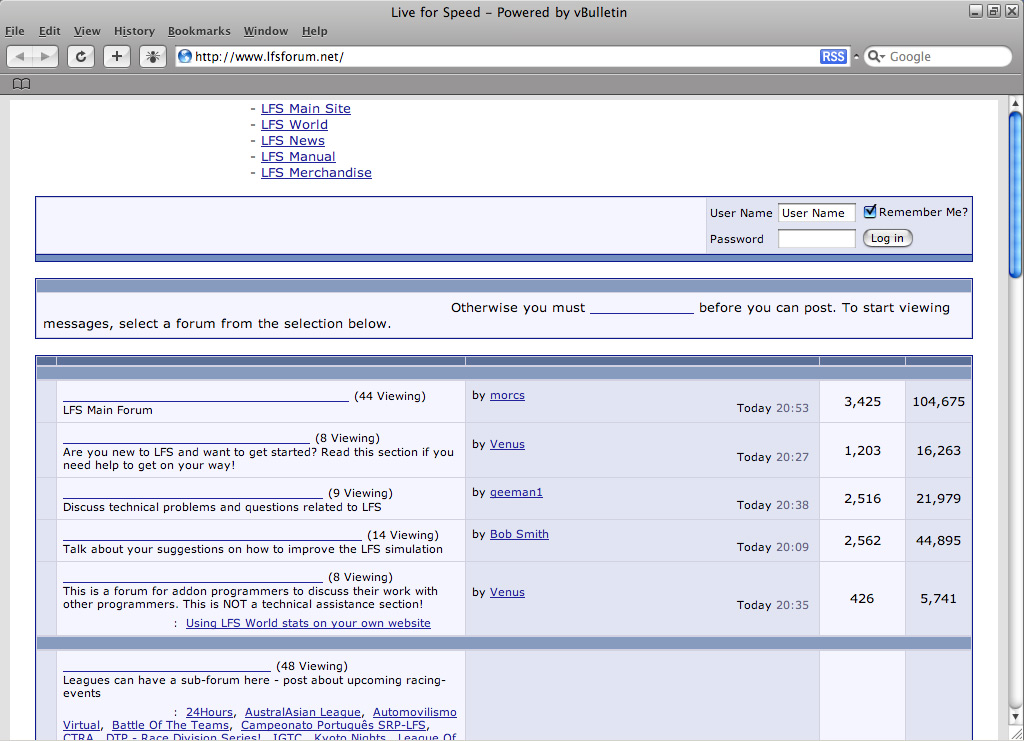Add bookmark with the plus button
1024x741 pixels.
[117, 57]
